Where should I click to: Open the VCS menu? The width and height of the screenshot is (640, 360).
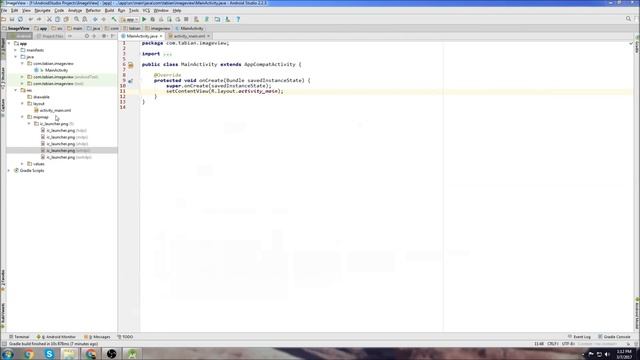pos(146,10)
